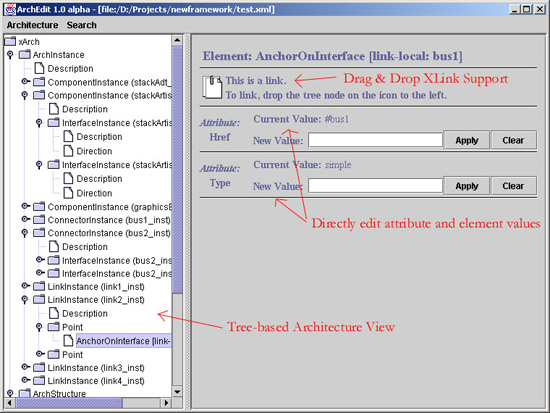This screenshot has width=550, height=413.
Task: Click horizontal scrollbar left arrow
Action: pyautogui.click(x=9, y=402)
